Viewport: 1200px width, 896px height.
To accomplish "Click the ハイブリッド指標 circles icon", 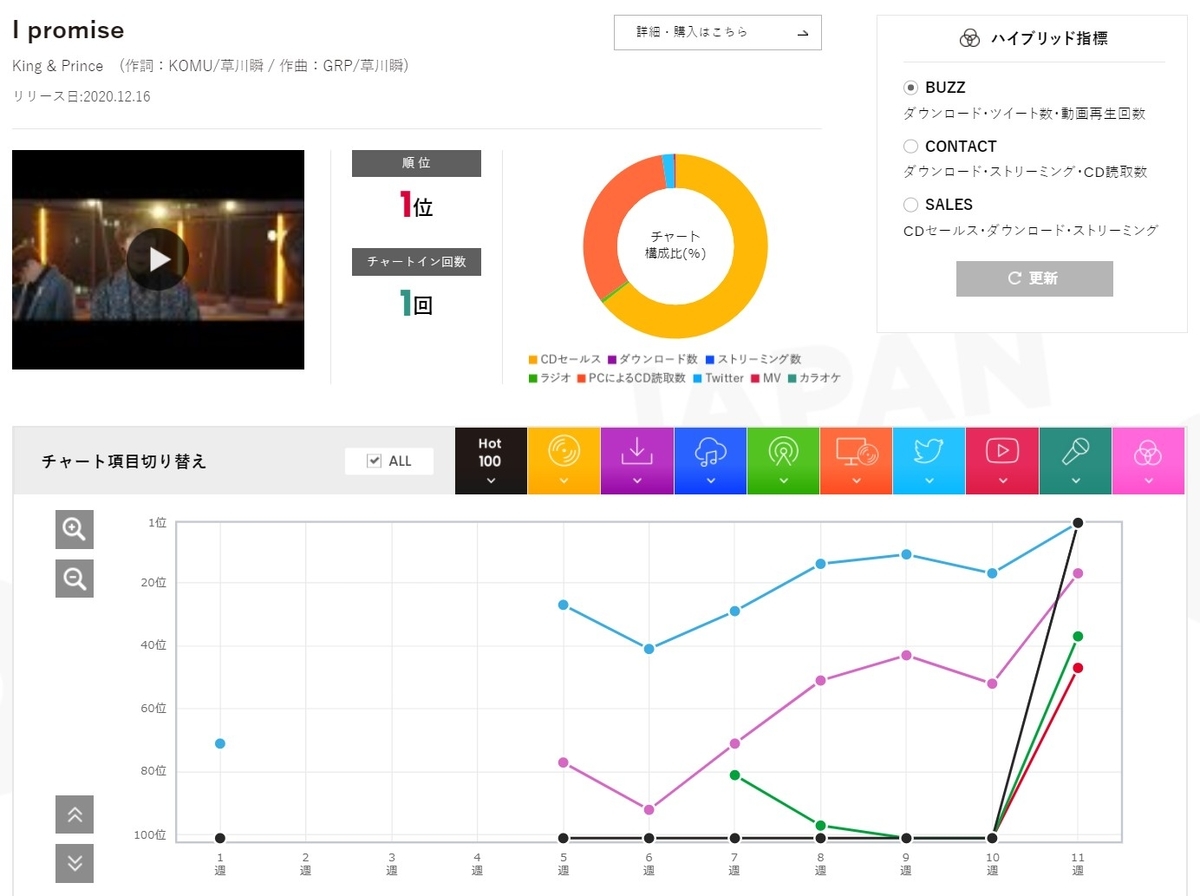I will coord(969,39).
